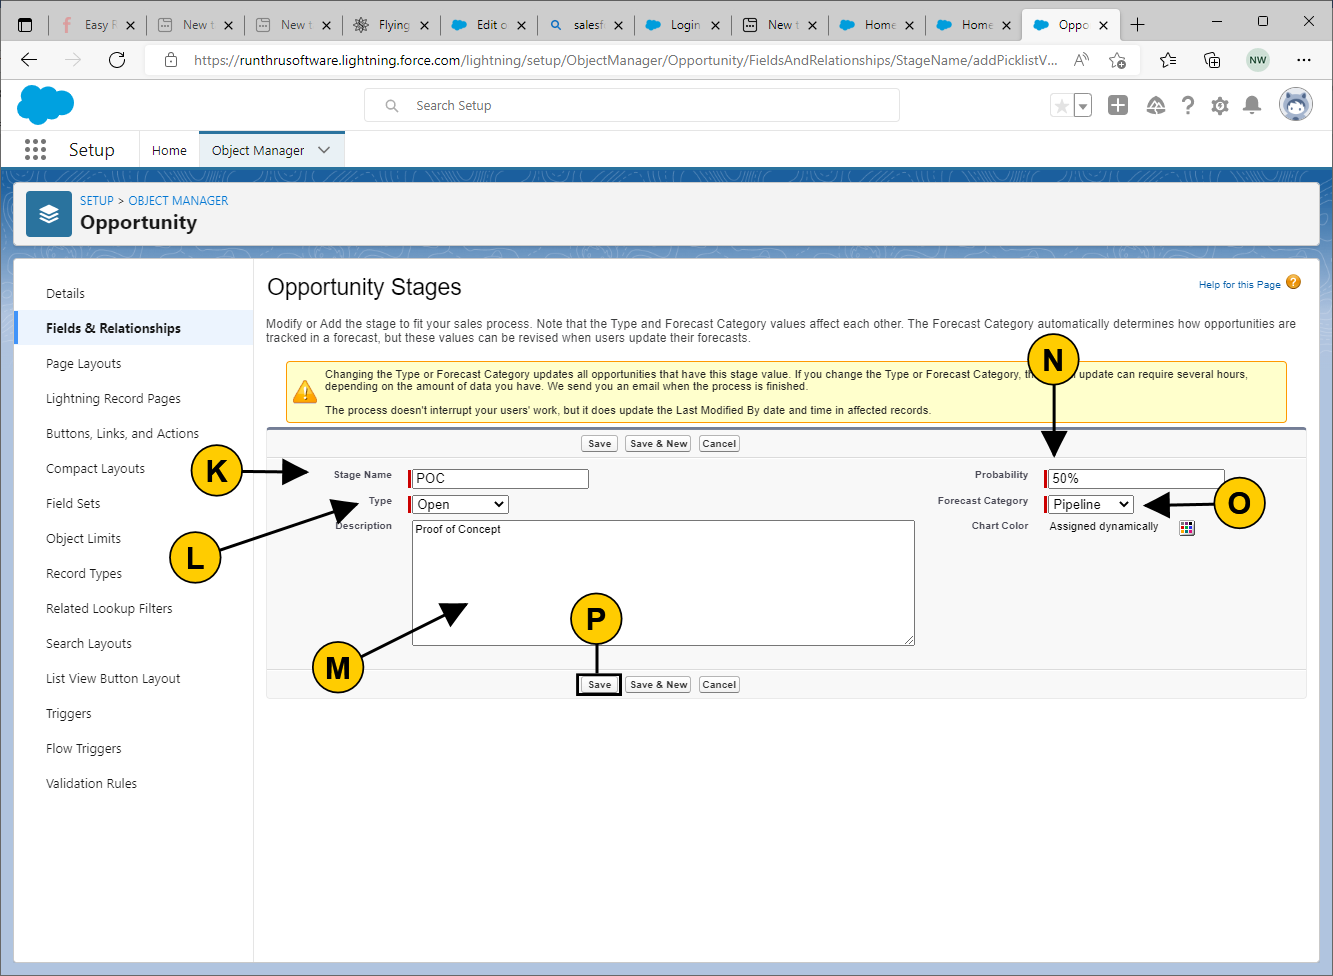Viewport: 1333px width, 976px height.
Task: Open the Type dropdown
Action: (x=460, y=505)
